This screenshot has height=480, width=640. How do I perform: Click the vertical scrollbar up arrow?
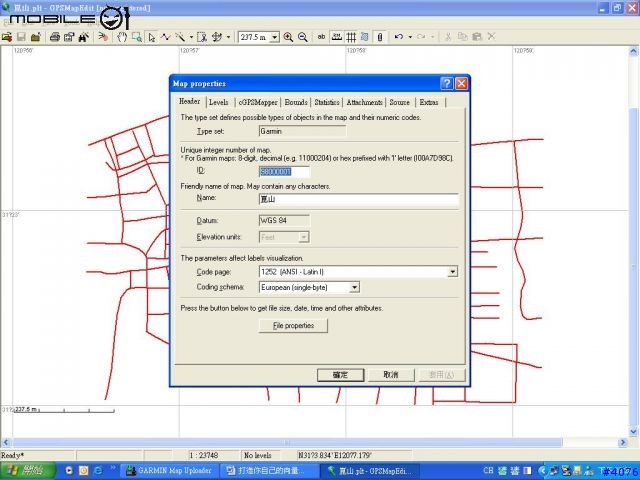633,51
